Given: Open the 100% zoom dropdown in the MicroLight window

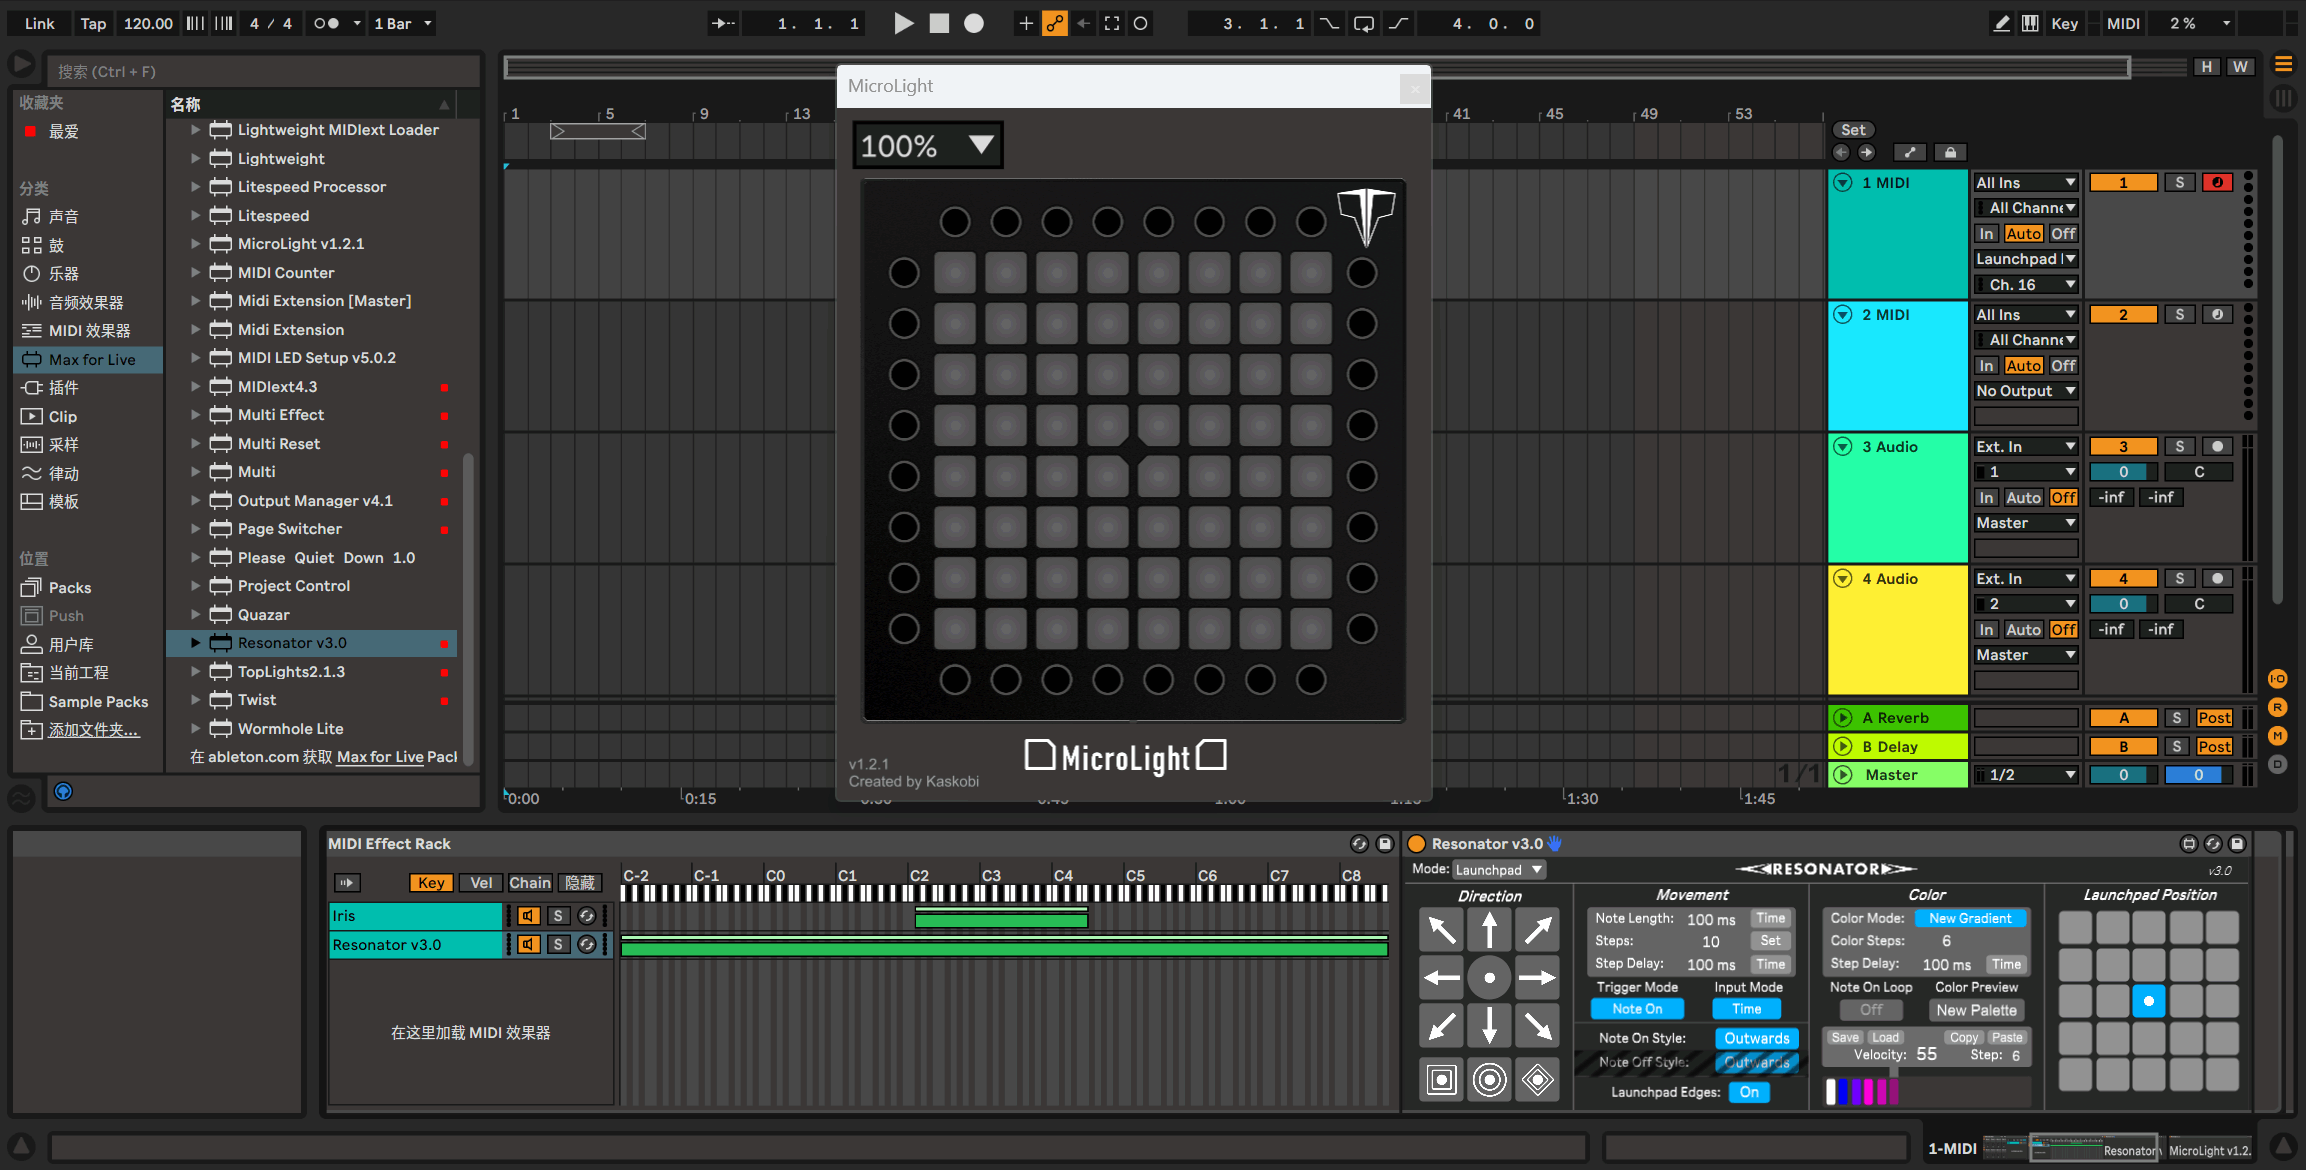Looking at the screenshot, I should [x=925, y=144].
